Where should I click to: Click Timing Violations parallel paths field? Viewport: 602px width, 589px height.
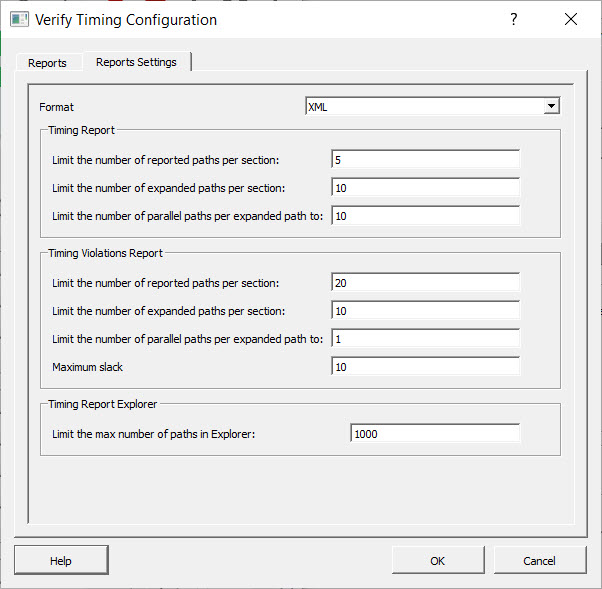pos(425,339)
